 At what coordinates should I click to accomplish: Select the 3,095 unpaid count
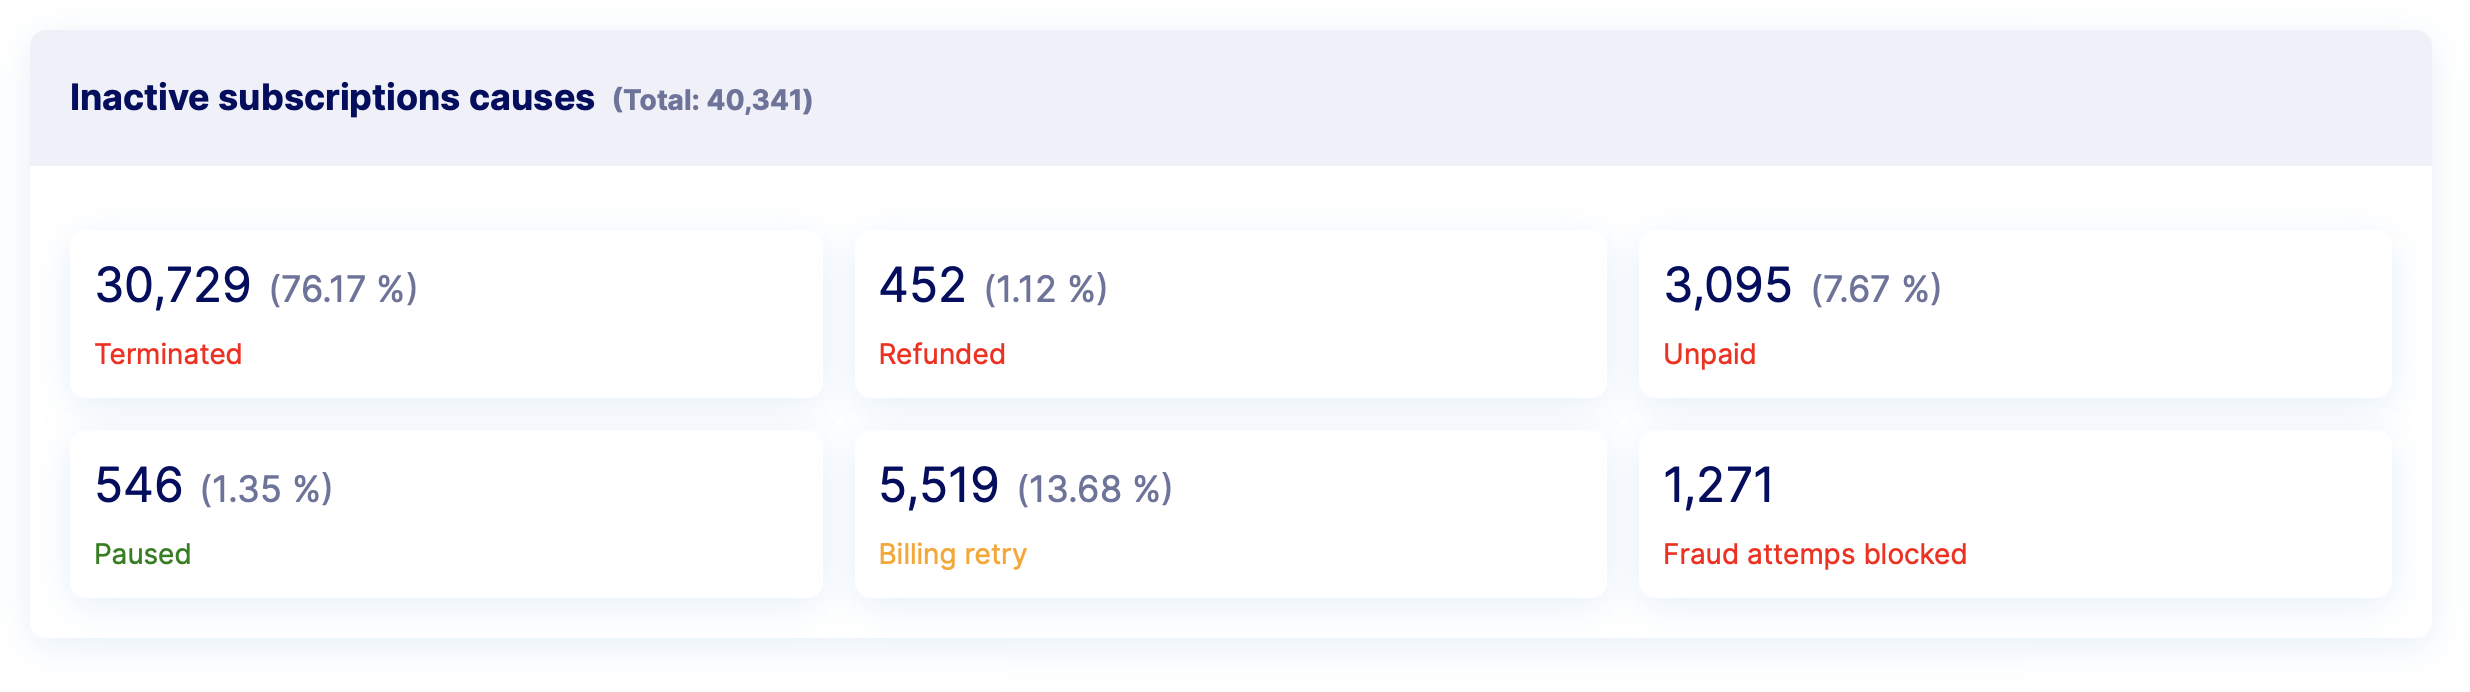click(x=1727, y=286)
